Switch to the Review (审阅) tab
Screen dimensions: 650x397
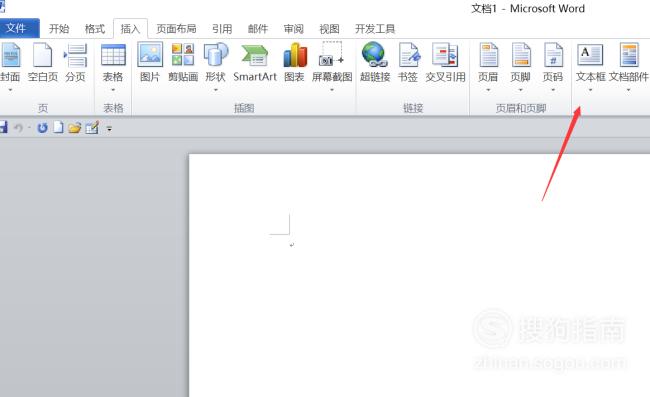coord(293,29)
